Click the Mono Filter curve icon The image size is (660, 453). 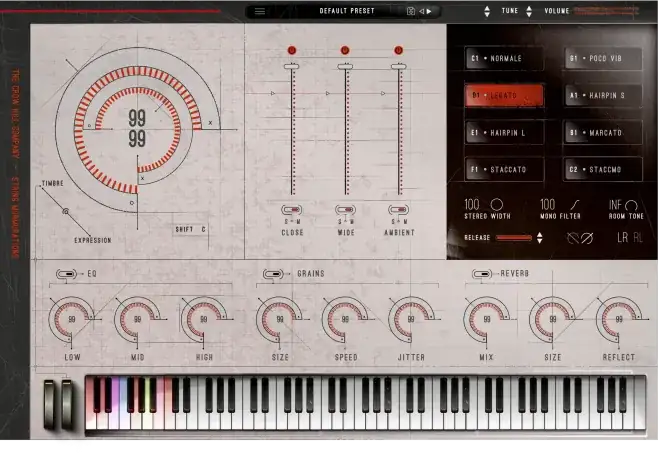pyautogui.click(x=575, y=205)
